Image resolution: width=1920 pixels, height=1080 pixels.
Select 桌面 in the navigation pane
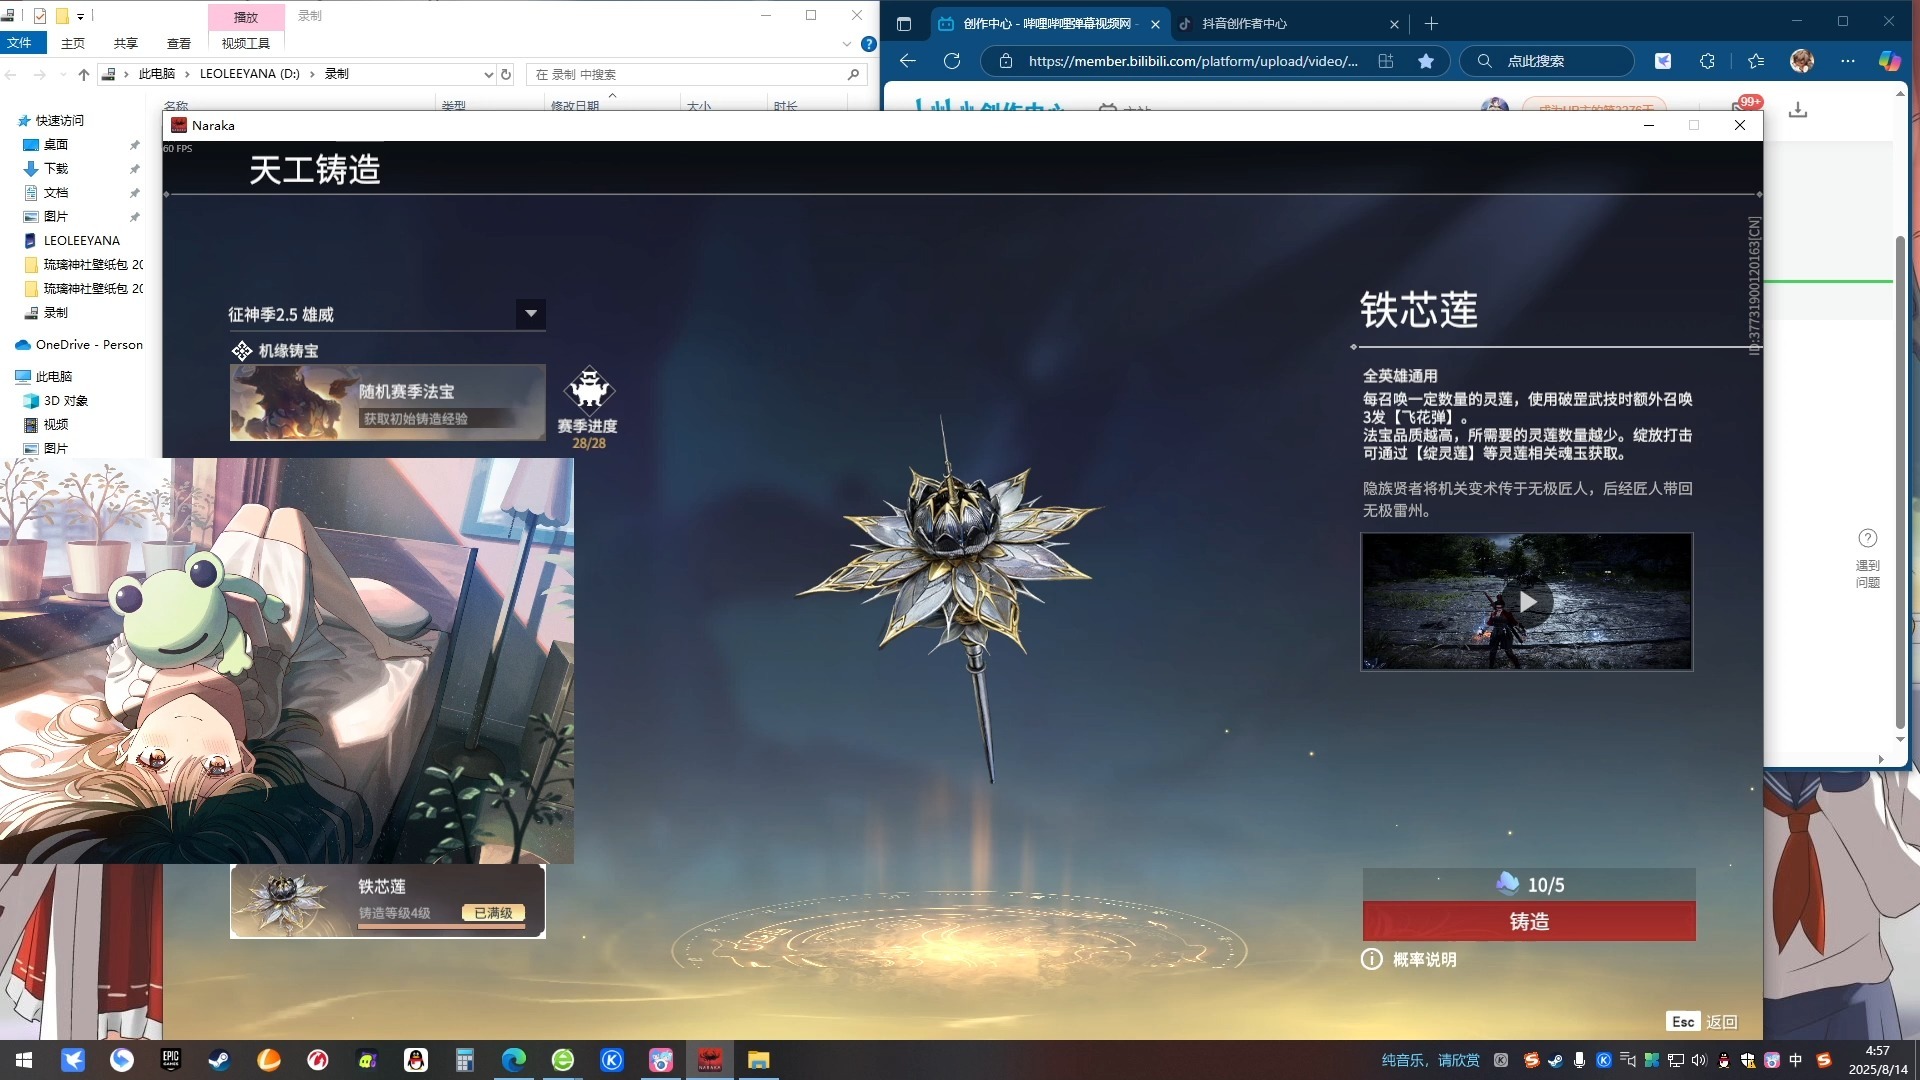[56, 144]
